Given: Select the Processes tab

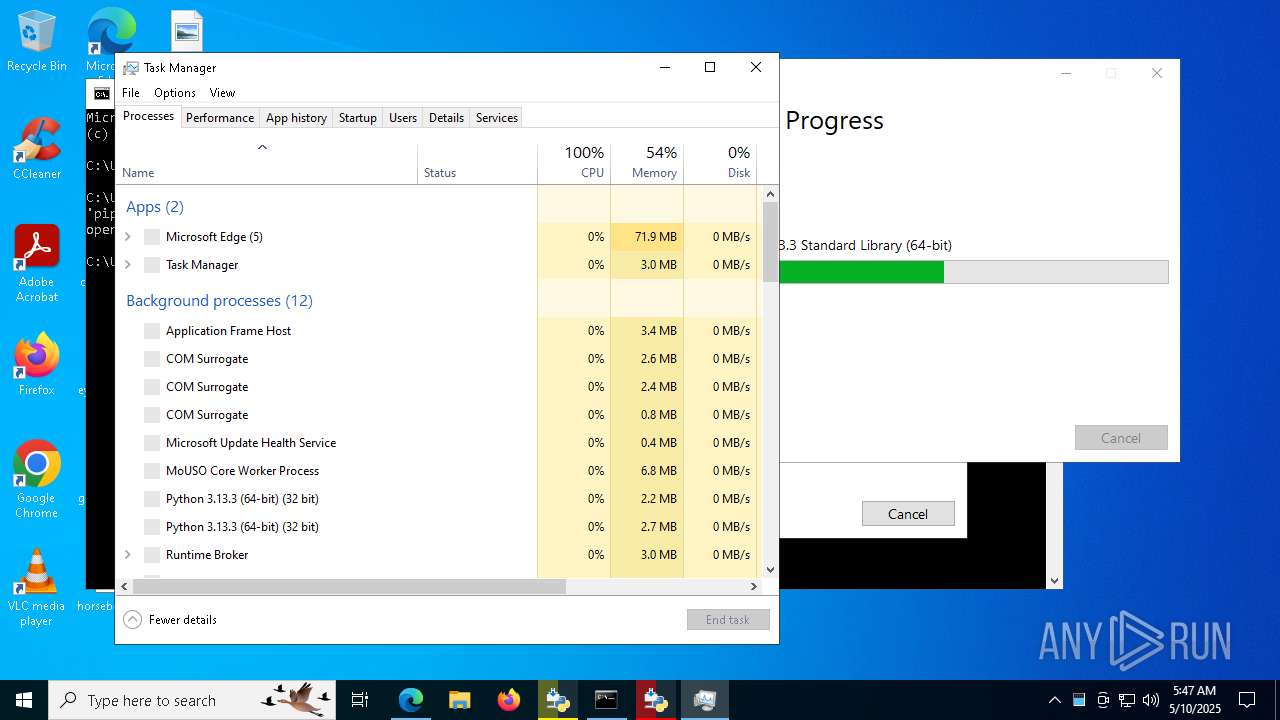Looking at the screenshot, I should [x=148, y=117].
